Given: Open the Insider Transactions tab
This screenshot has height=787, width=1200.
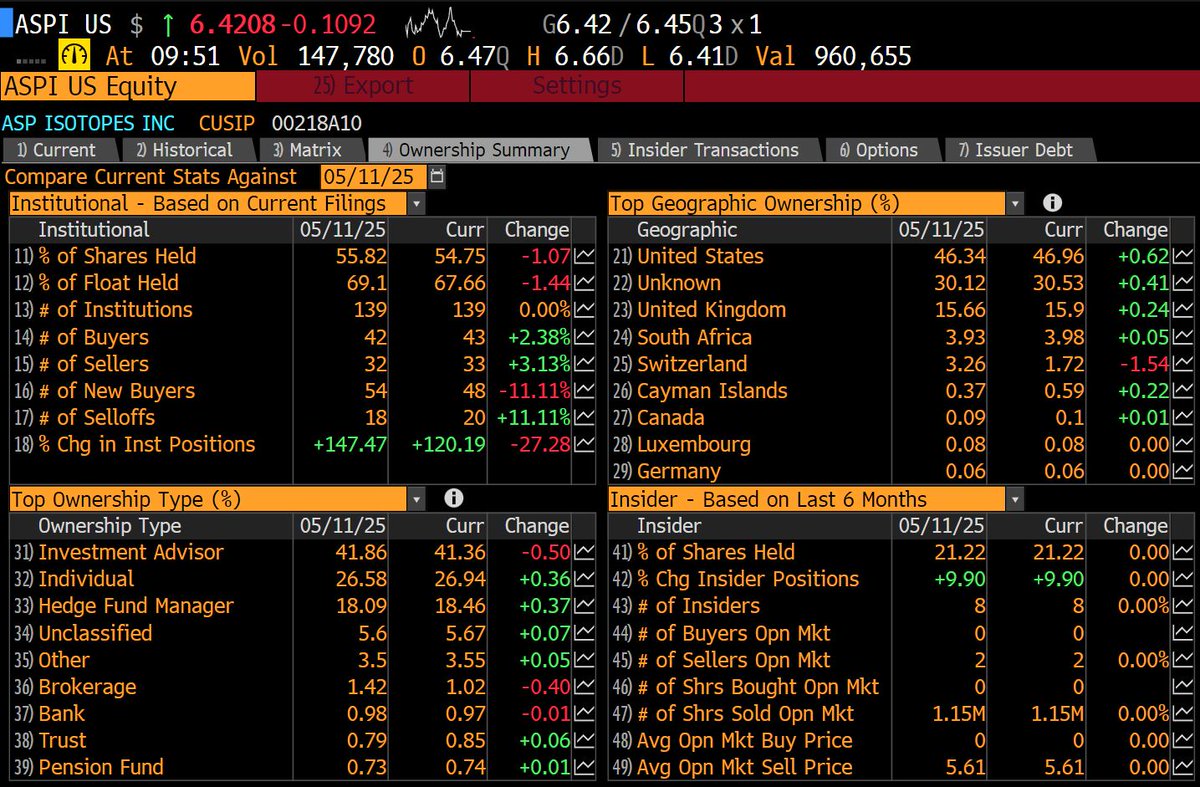Looking at the screenshot, I should (x=709, y=150).
